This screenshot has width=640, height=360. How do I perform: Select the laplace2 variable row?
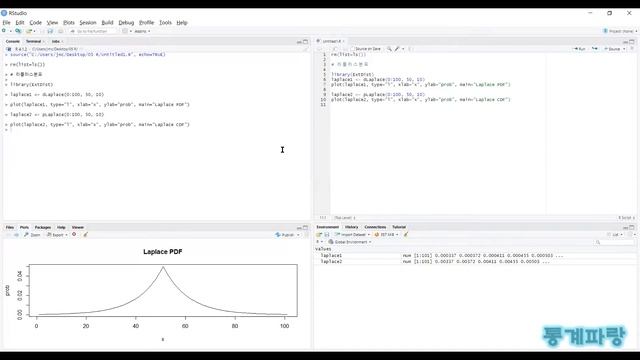point(476,262)
